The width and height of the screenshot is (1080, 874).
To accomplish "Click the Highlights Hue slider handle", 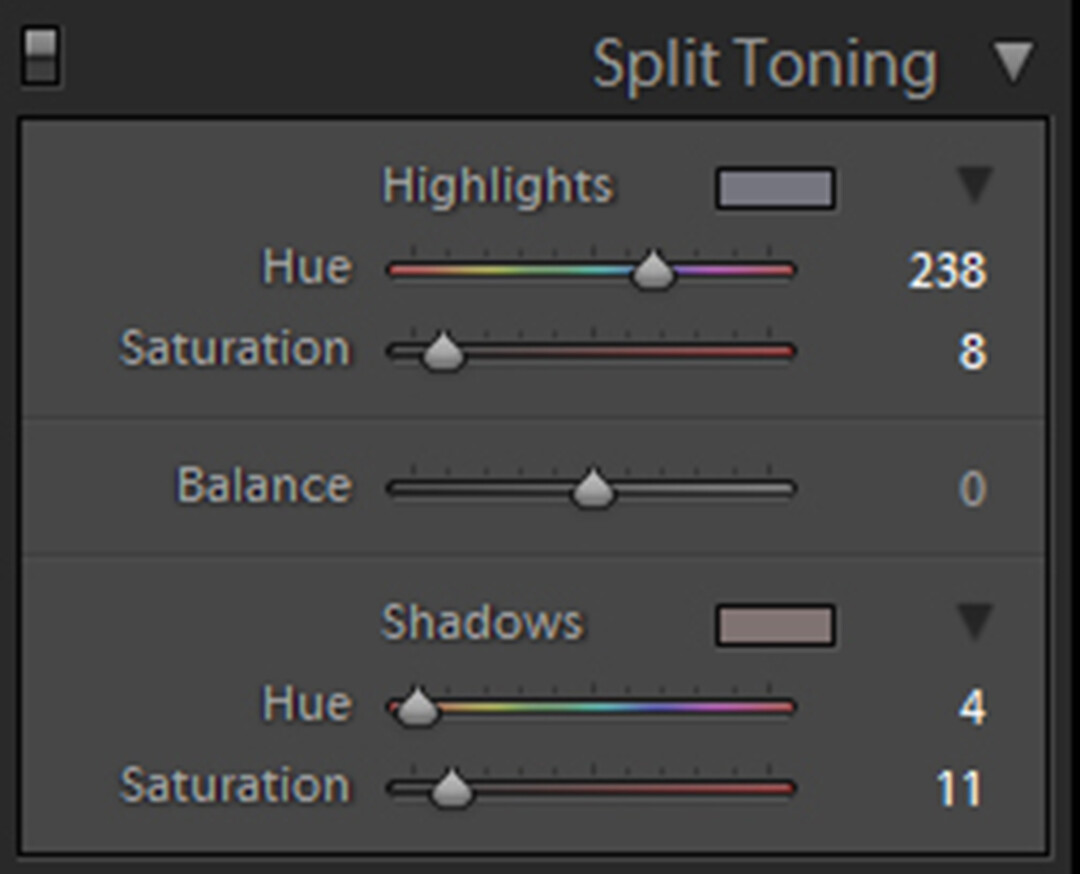I will point(654,270).
